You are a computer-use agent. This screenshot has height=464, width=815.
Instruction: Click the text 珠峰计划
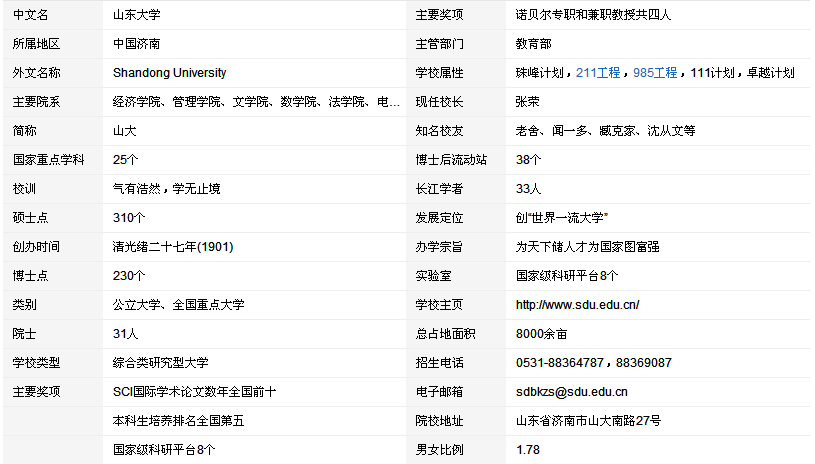pos(540,73)
